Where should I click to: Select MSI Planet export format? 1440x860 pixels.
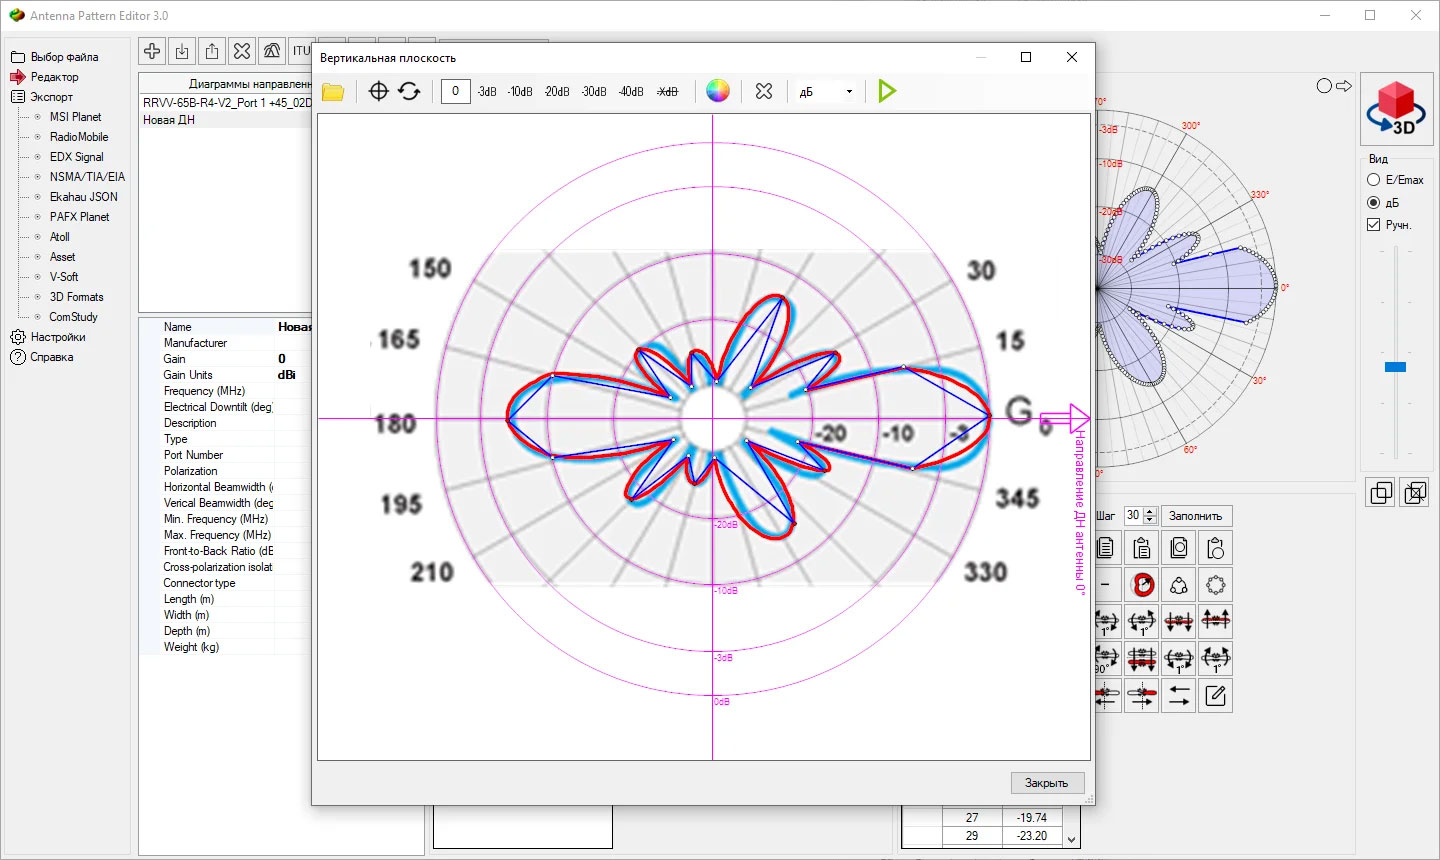[x=75, y=117]
